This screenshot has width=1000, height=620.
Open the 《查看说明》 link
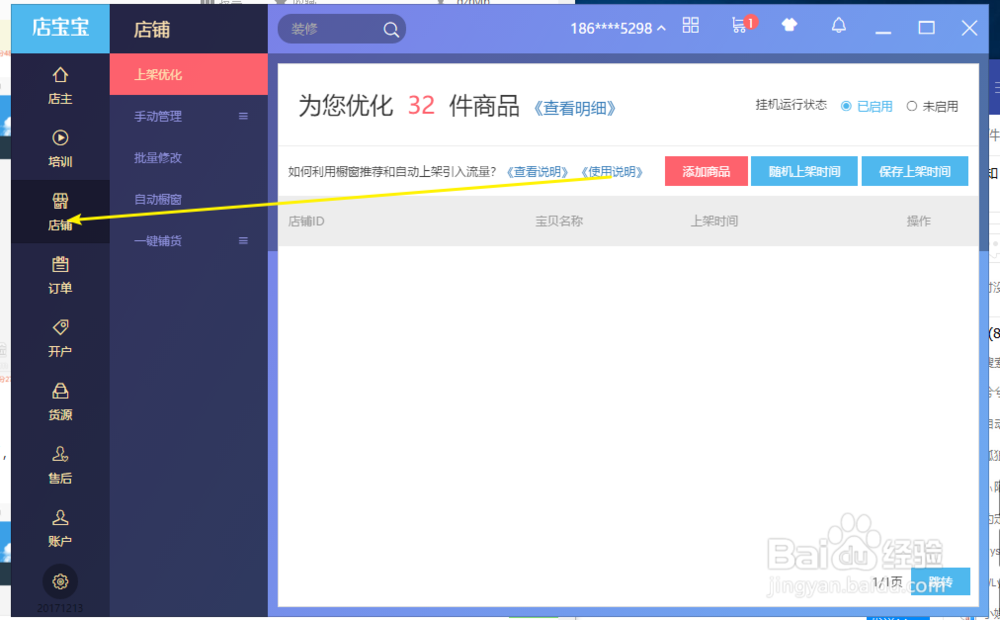[537, 172]
